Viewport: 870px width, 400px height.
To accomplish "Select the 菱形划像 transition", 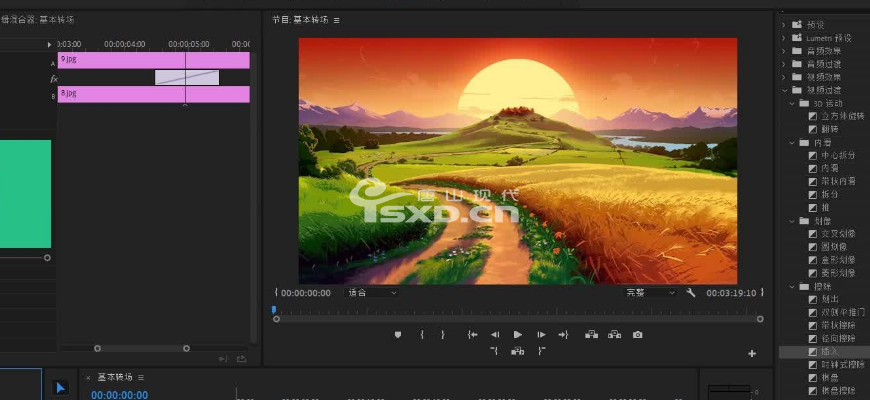I will click(838, 273).
